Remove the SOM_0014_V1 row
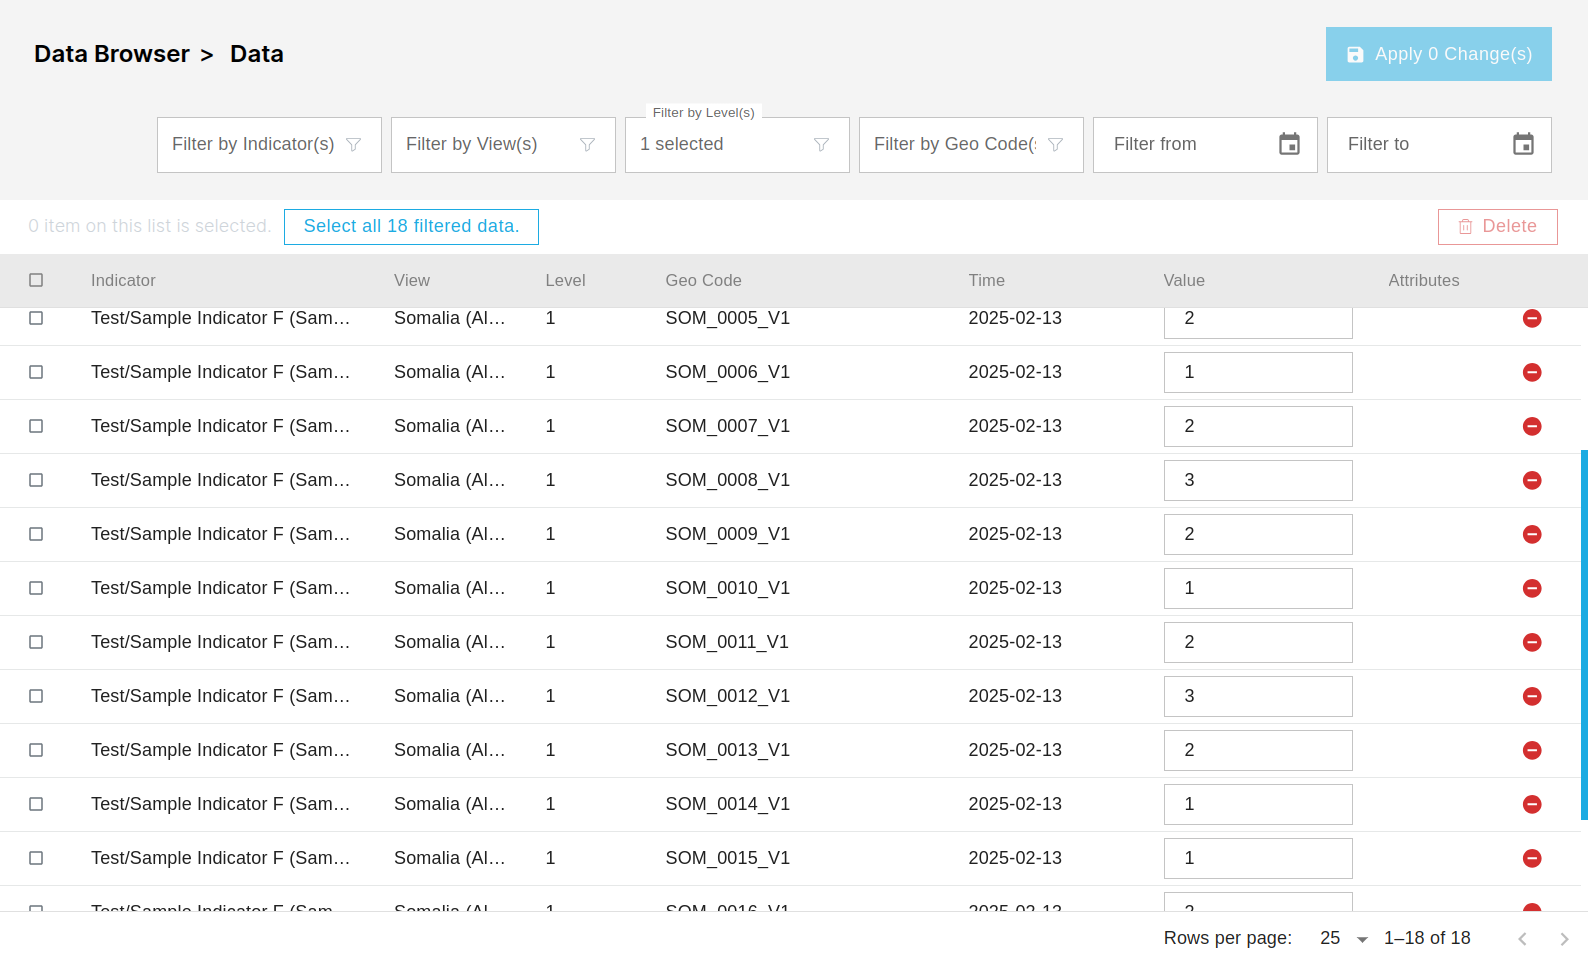The width and height of the screenshot is (1588, 965). [x=1531, y=804]
